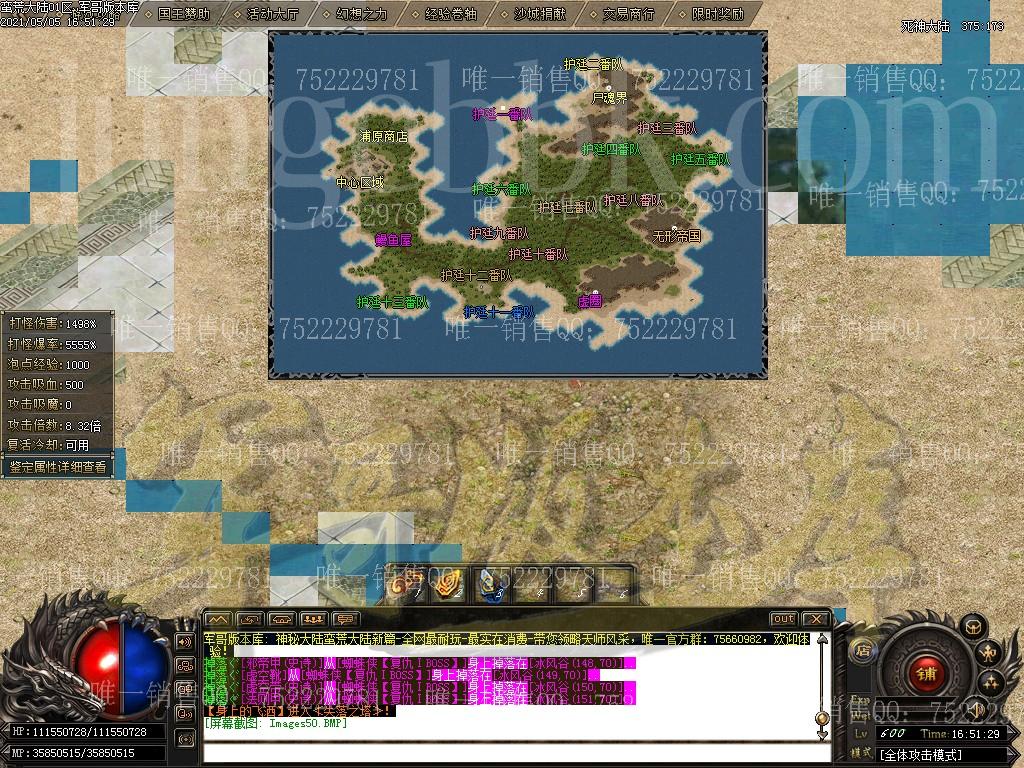
Task: Click the close X button on chat panel
Action: pyautogui.click(x=815, y=619)
